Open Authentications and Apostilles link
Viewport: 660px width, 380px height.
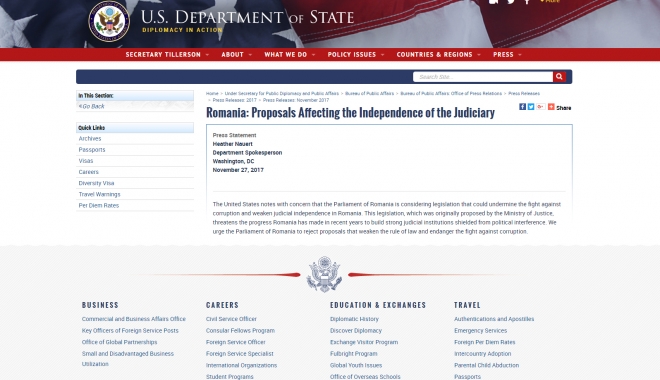tap(494, 319)
